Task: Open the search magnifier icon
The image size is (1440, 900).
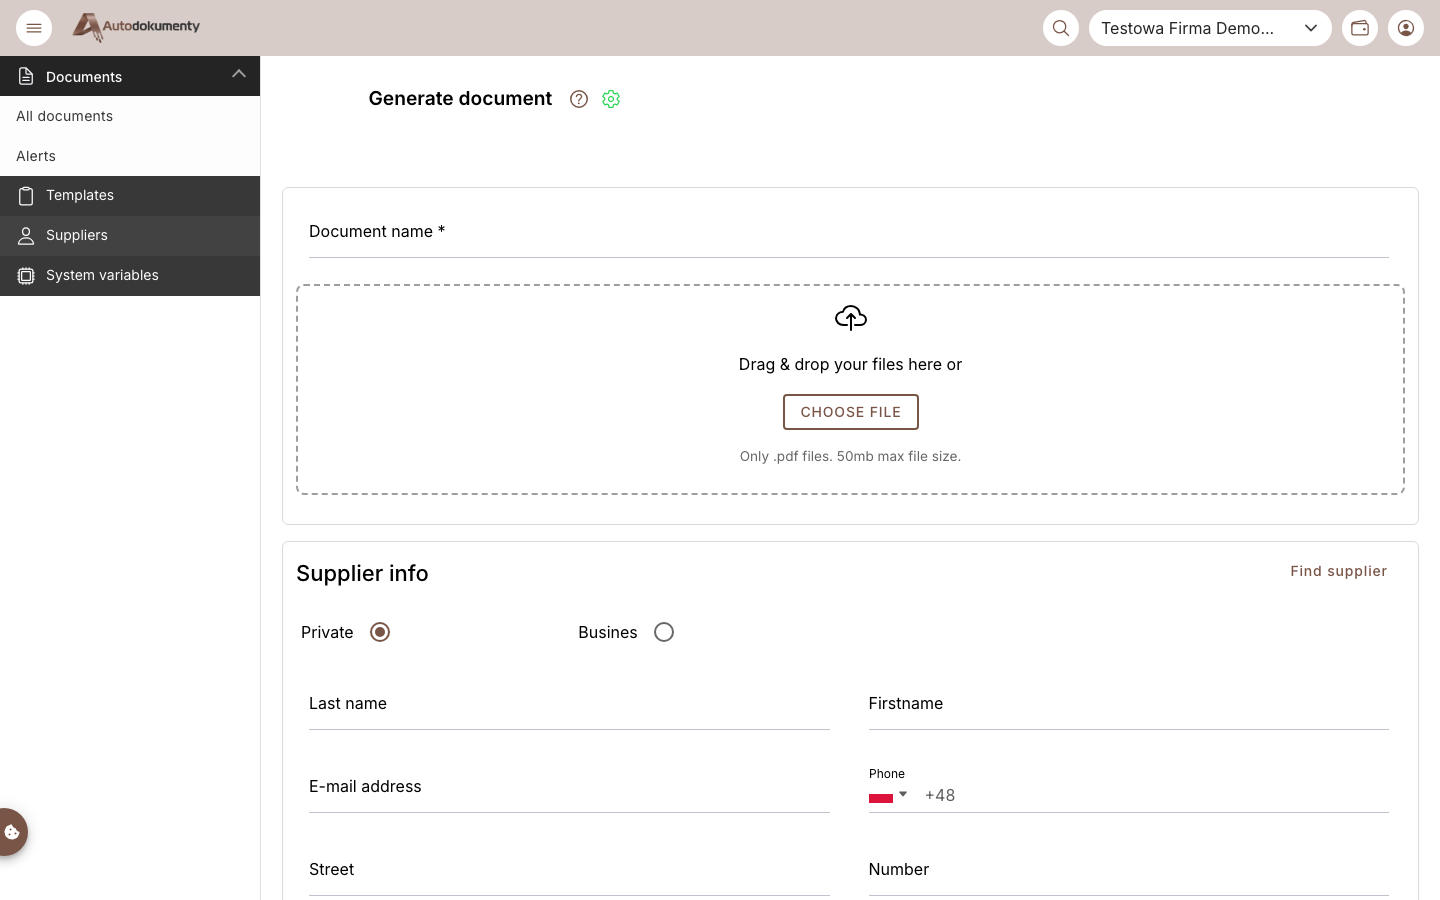Action: [x=1061, y=28]
